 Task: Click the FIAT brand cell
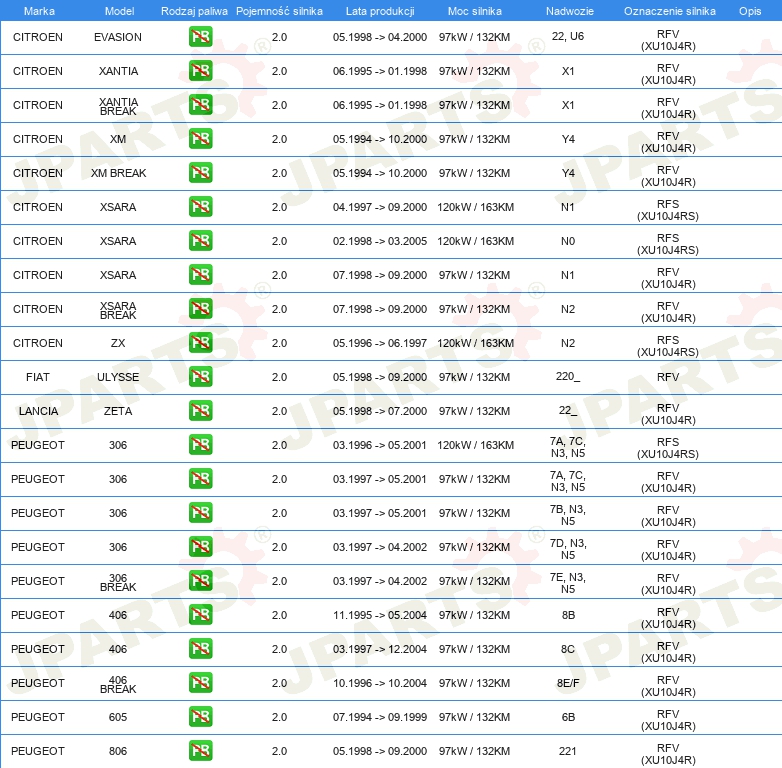click(37, 377)
